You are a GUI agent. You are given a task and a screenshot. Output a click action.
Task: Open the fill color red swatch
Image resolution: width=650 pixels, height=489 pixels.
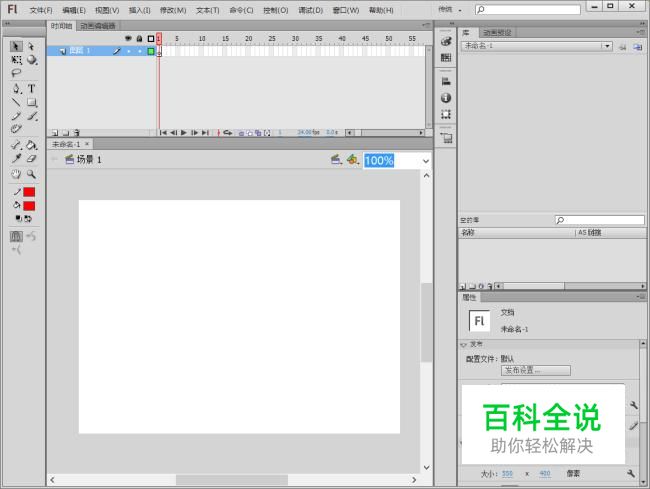[x=29, y=206]
